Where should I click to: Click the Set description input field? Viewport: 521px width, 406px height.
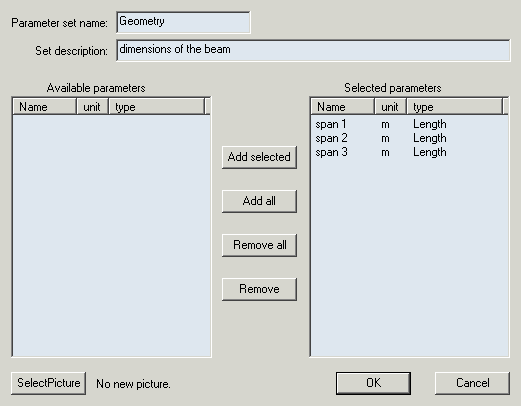coord(313,50)
